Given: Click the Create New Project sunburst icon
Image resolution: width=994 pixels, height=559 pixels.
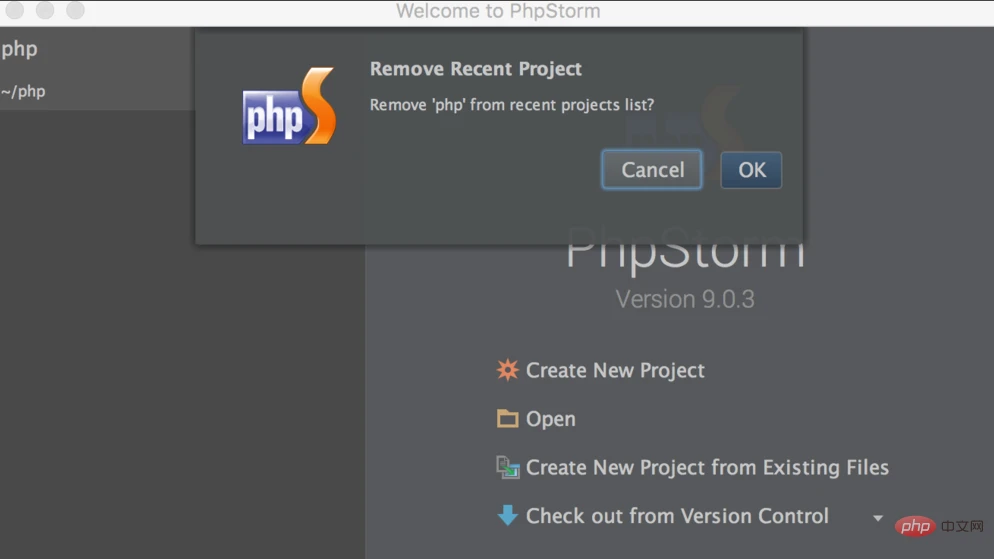Looking at the screenshot, I should point(507,369).
